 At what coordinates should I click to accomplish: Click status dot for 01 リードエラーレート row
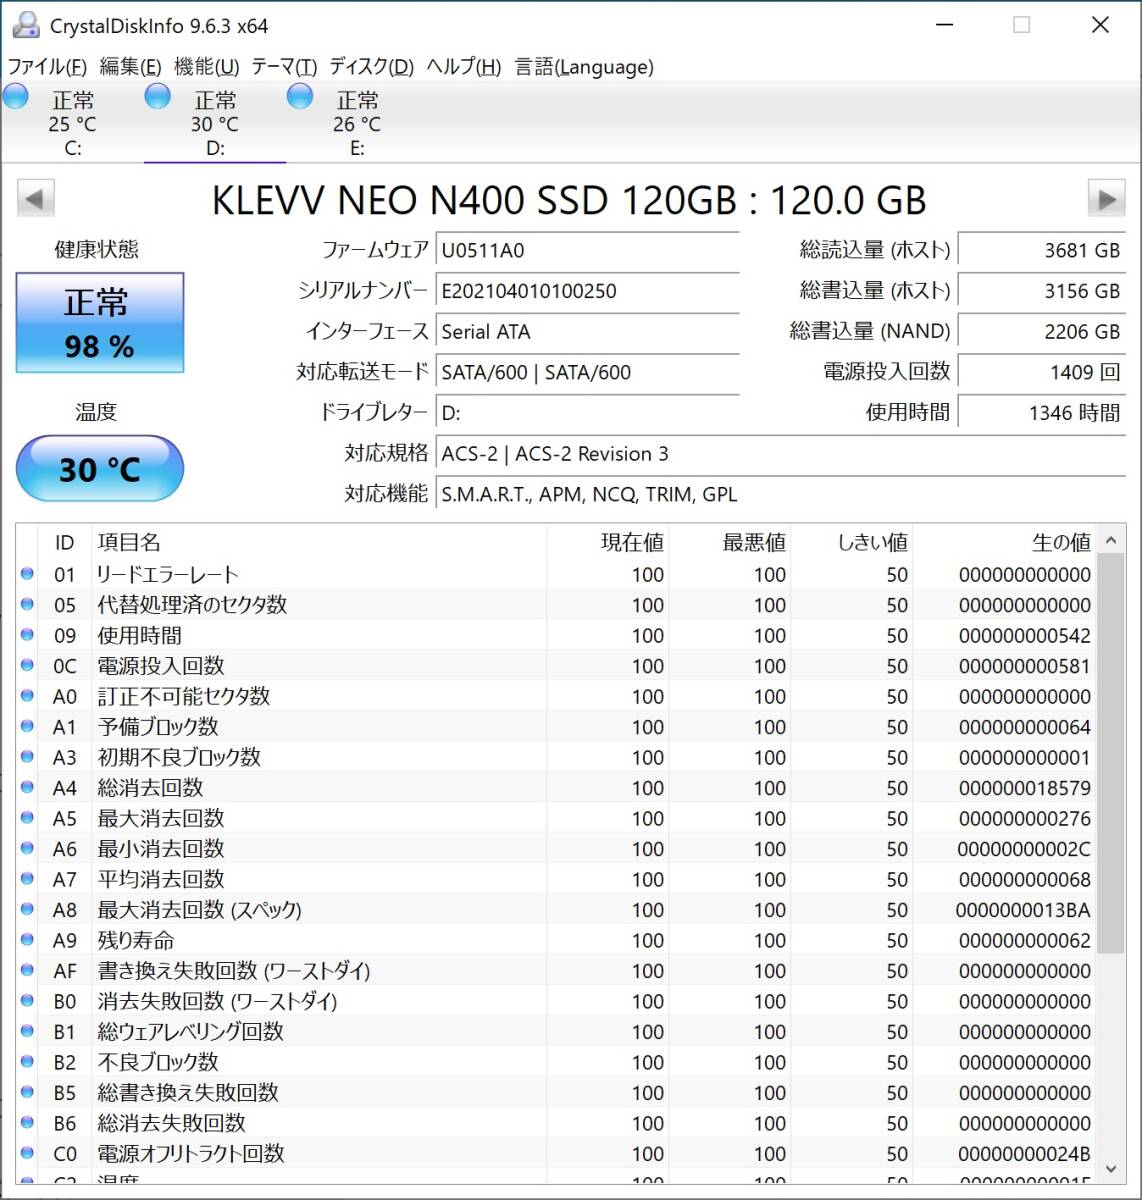(28, 574)
